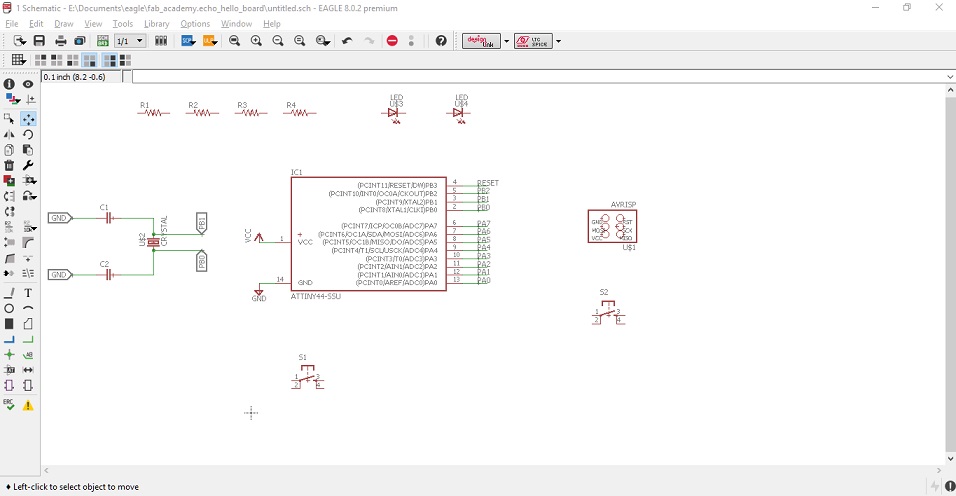Open the ULP run dropdown button

tap(210, 41)
